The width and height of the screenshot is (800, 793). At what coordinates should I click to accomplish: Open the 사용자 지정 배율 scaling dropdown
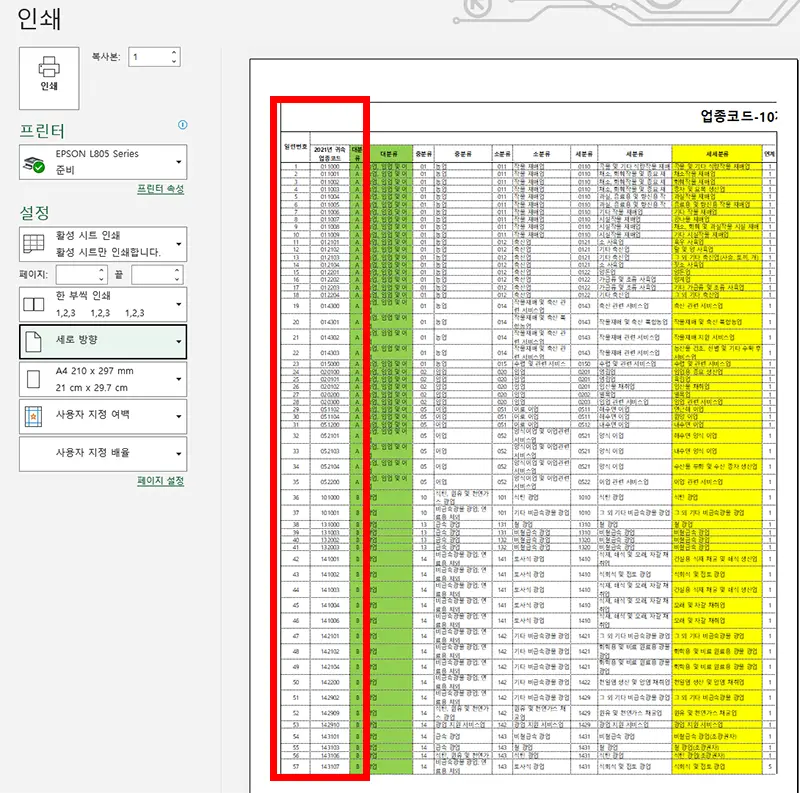coord(178,455)
